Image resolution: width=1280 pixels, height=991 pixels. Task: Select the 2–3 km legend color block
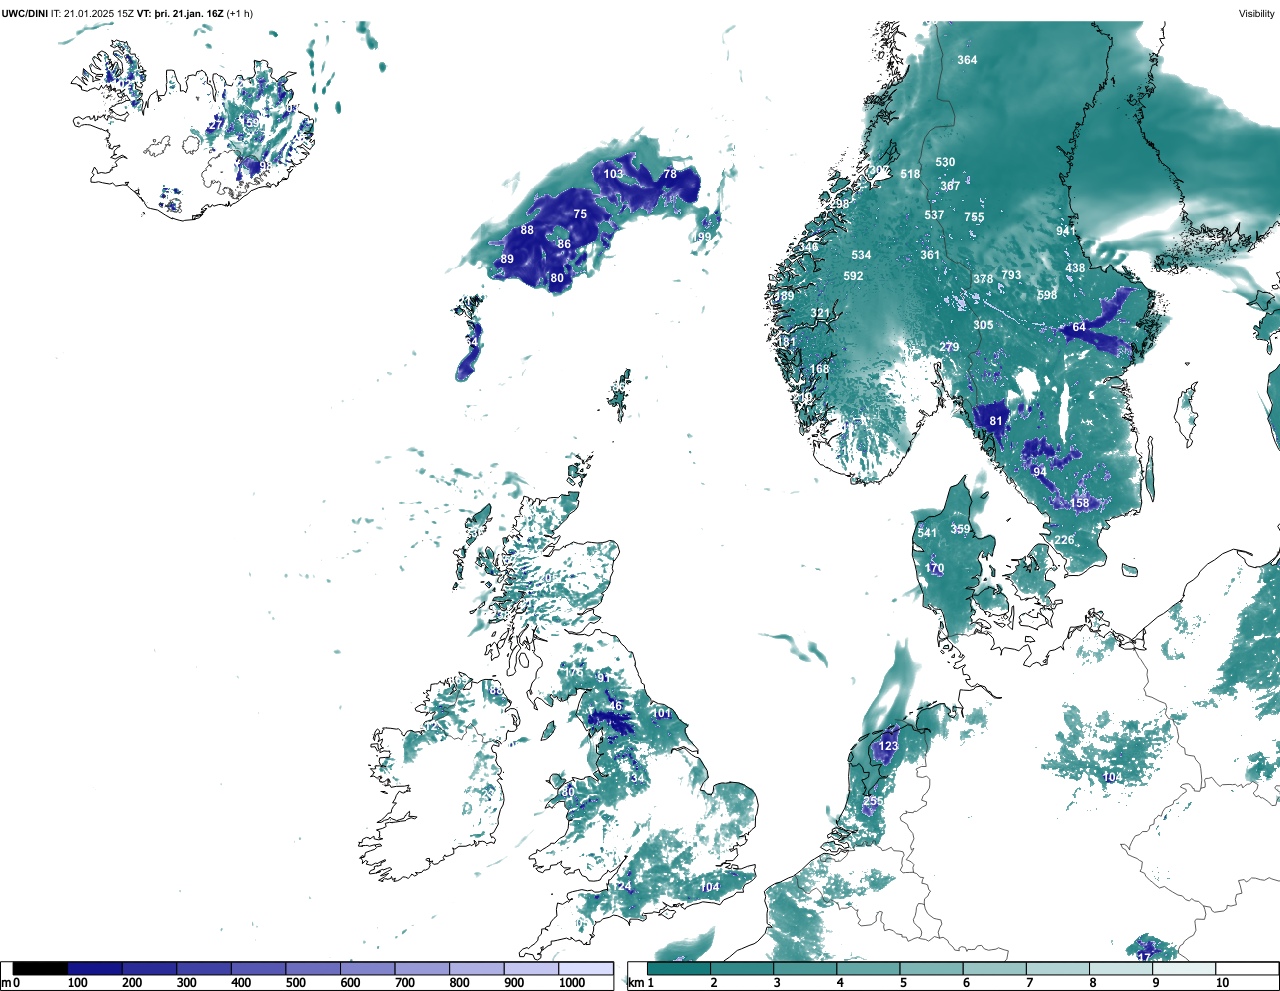tap(742, 968)
